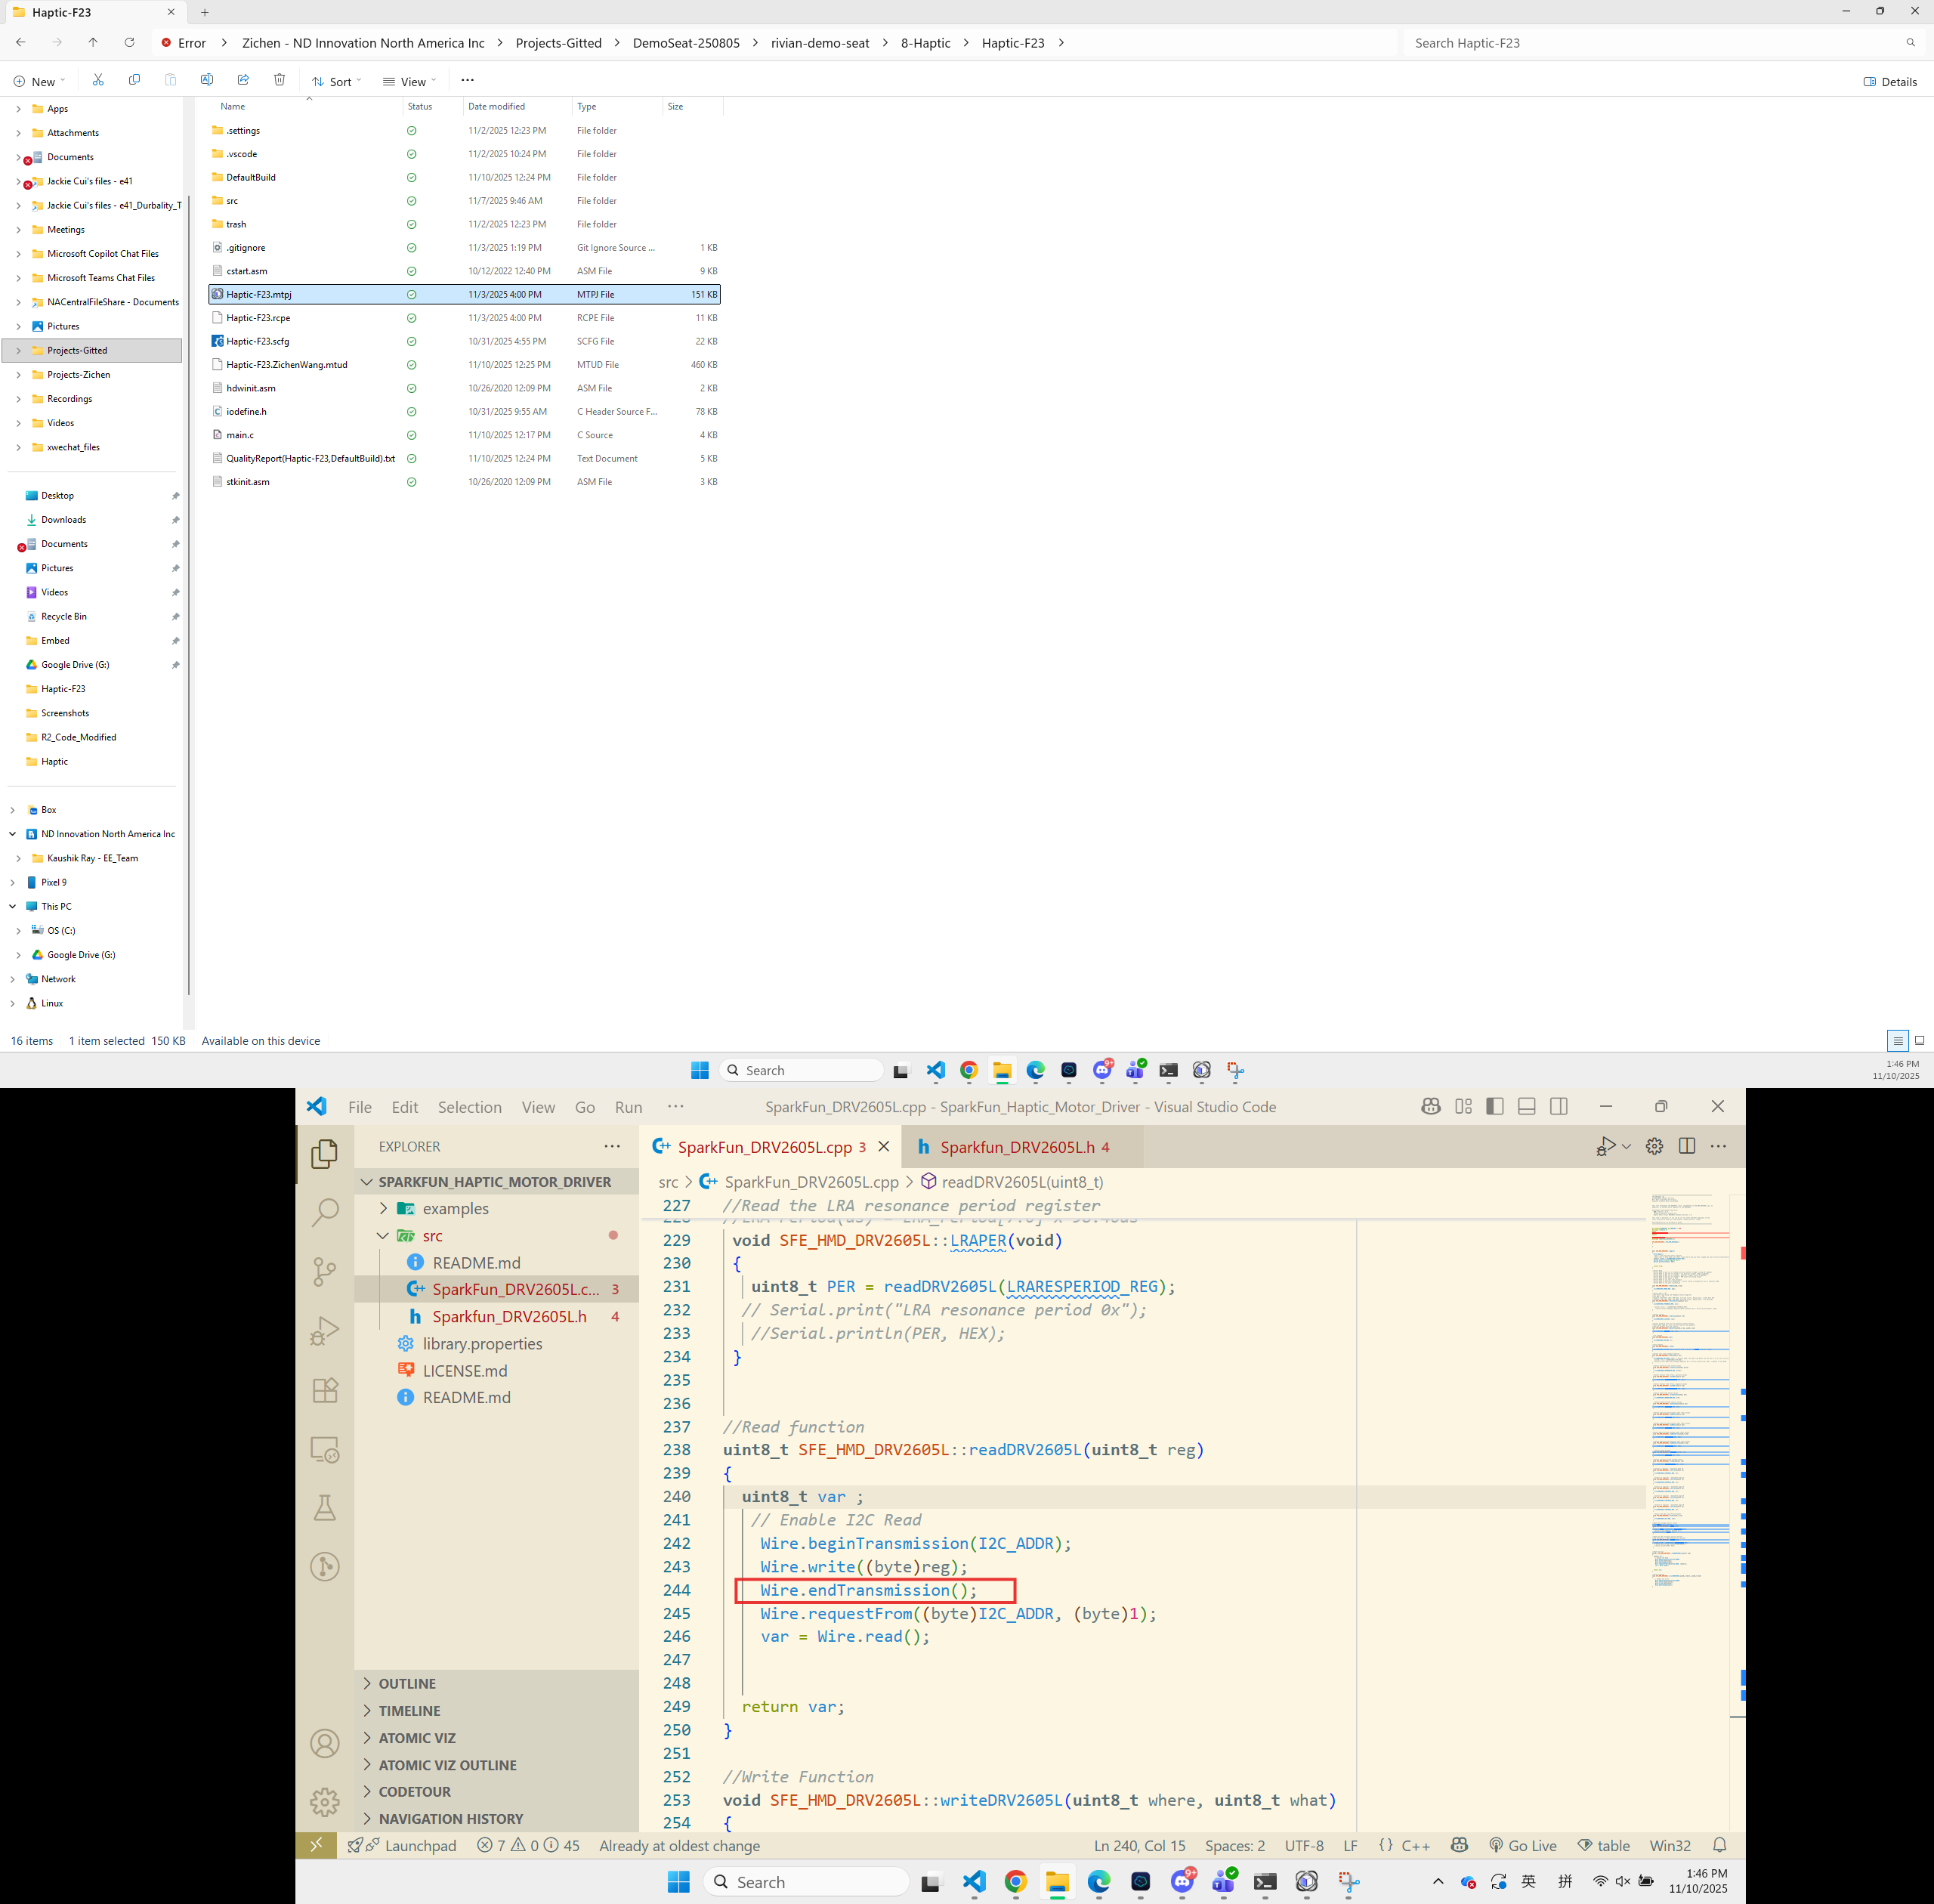Toggle Primary Side Bar layout icon
Viewport: 1934px width, 1904px height.
[1495, 1106]
